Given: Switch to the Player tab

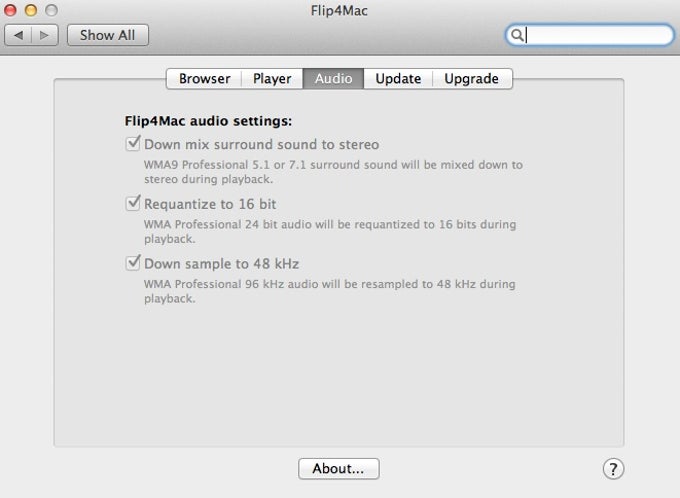Looking at the screenshot, I should pyautogui.click(x=272, y=79).
